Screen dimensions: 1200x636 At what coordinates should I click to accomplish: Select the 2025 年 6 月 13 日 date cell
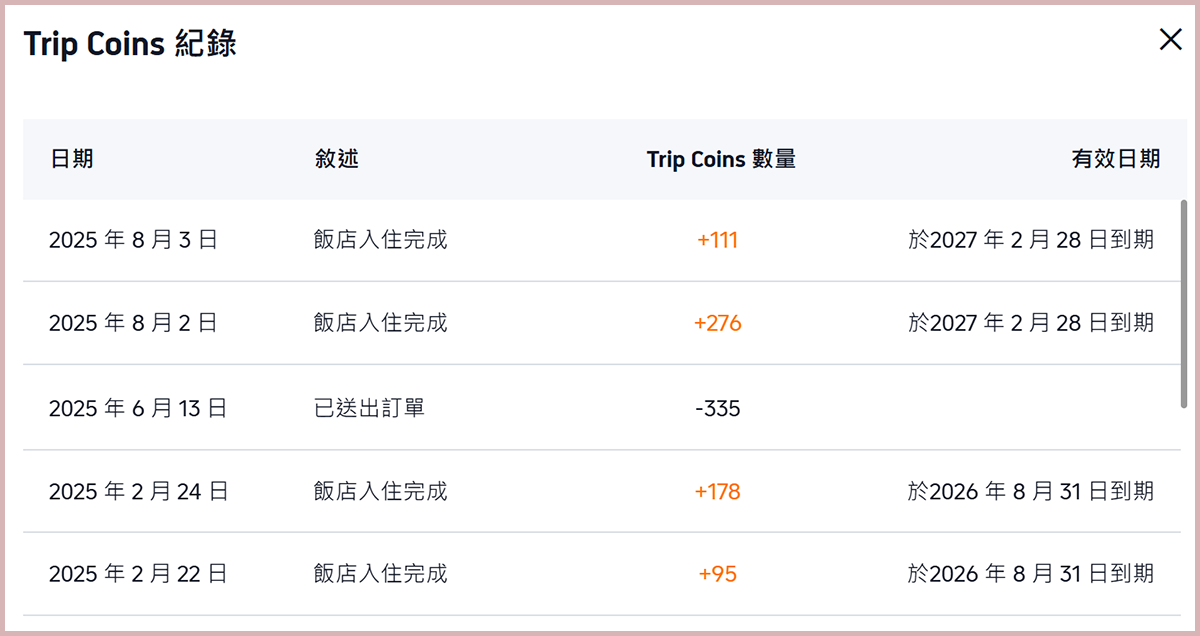point(138,408)
